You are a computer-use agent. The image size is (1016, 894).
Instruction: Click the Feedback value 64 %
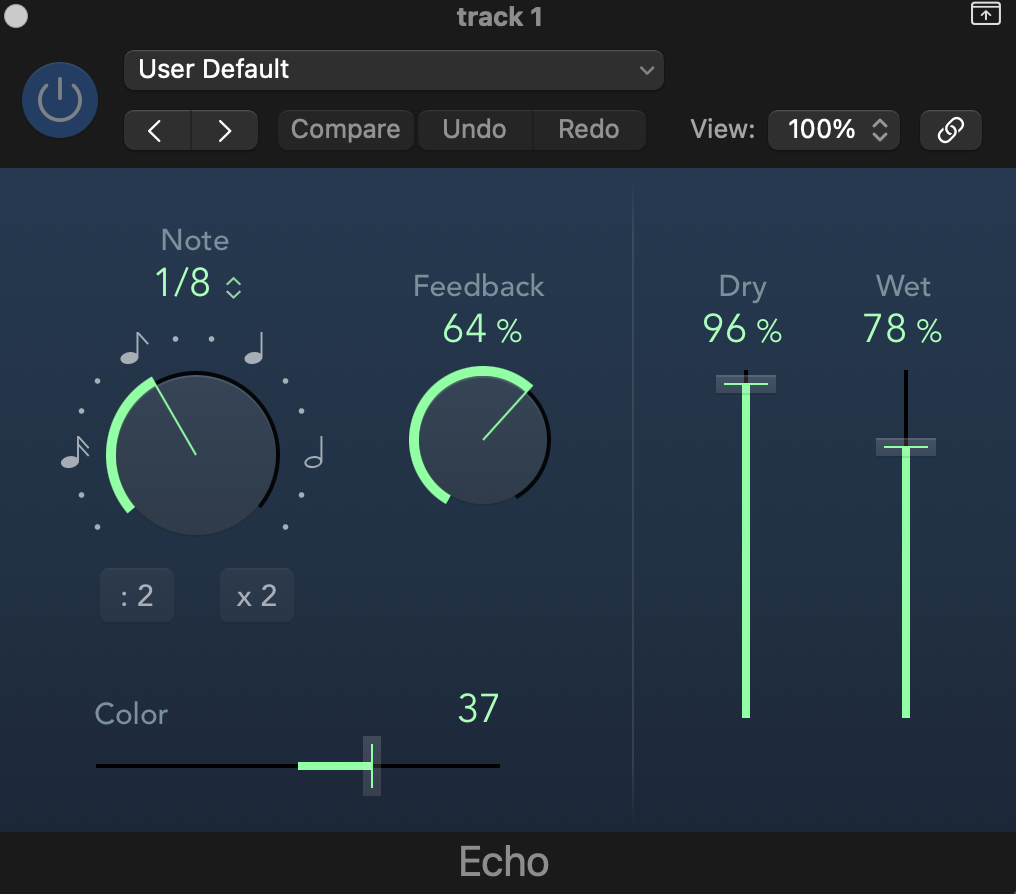[x=482, y=328]
